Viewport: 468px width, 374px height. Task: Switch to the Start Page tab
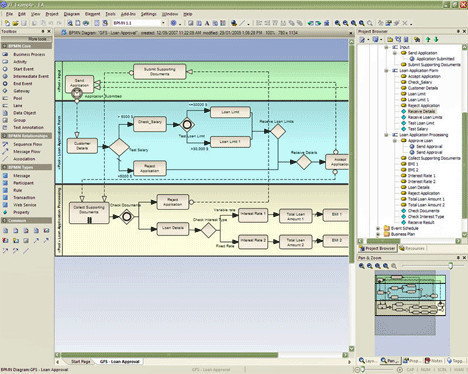tap(81, 362)
